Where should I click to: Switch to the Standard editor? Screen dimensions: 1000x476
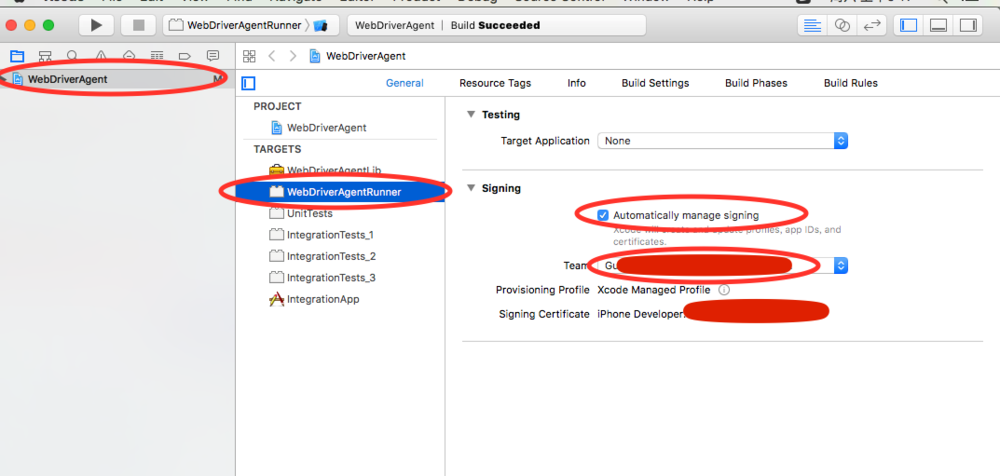[x=812, y=26]
